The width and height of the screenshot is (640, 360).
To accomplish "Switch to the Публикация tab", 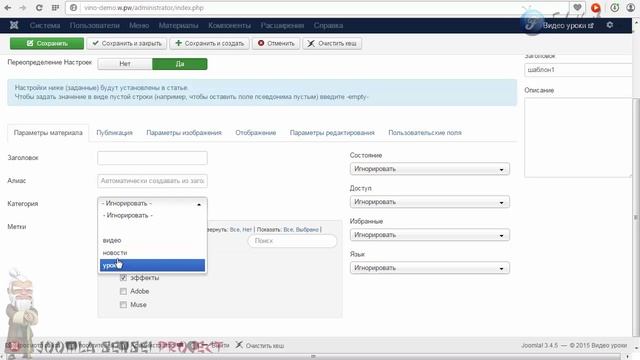I will tap(114, 133).
